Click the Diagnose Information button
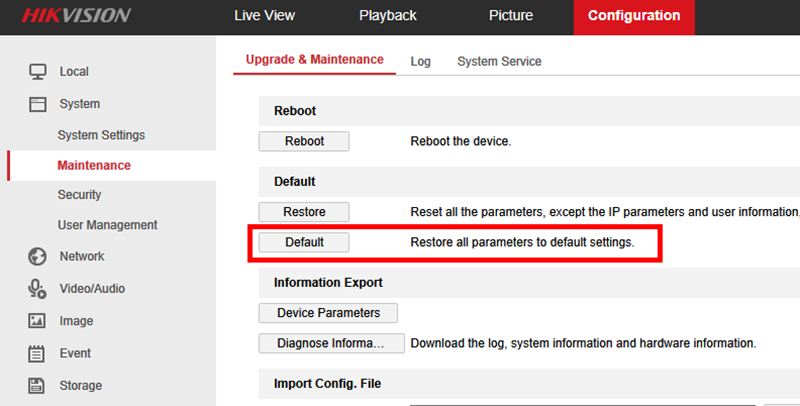The height and width of the screenshot is (406, 800). tap(331, 343)
